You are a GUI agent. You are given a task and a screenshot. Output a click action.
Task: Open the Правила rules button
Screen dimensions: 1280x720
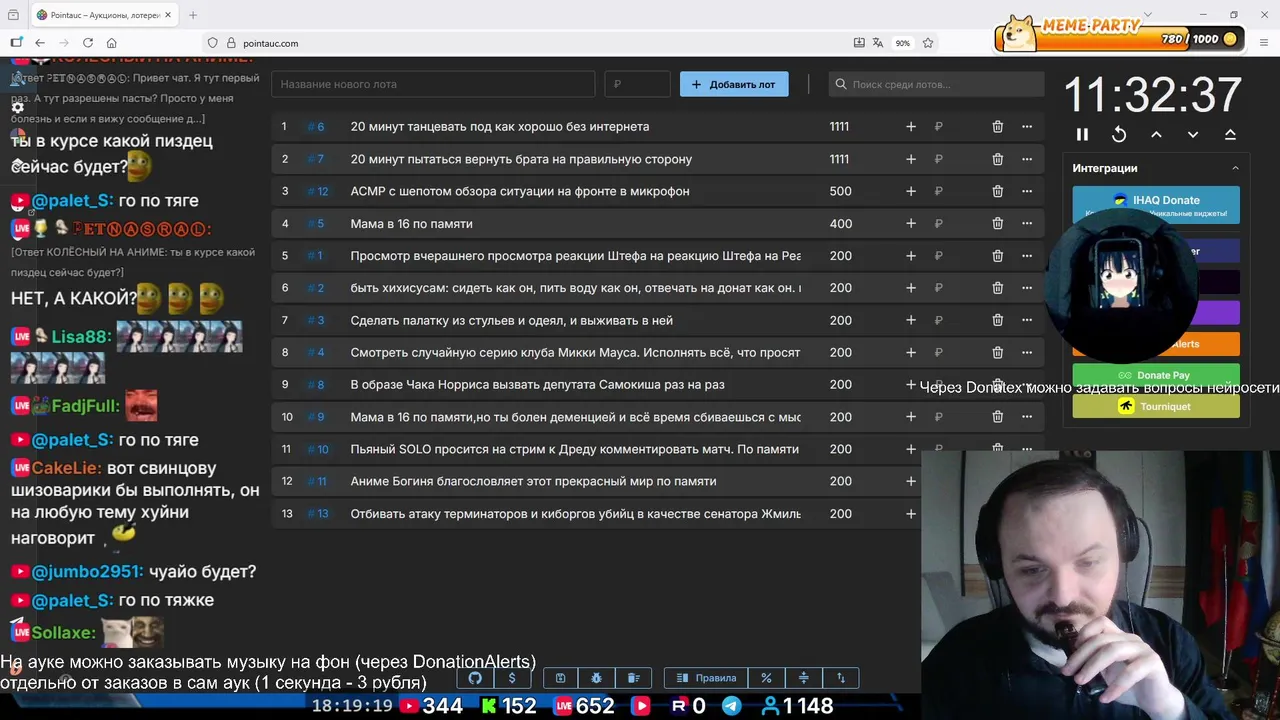[x=706, y=678]
